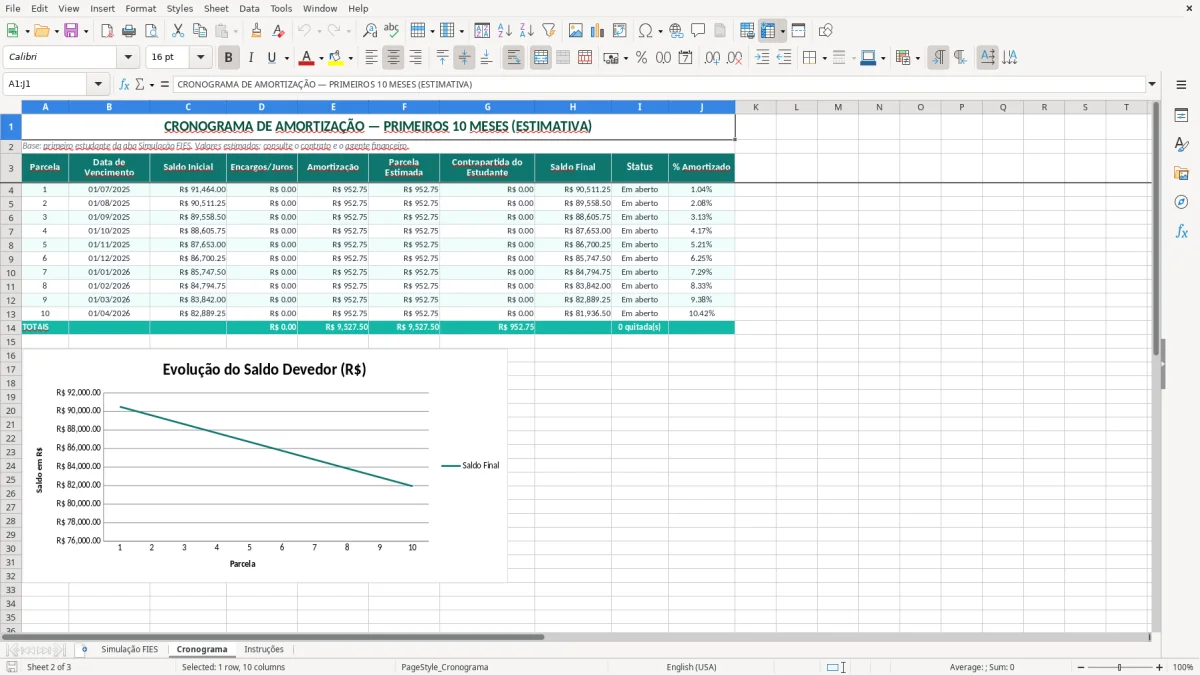Image resolution: width=1200 pixels, height=675 pixels.
Task: Toggle Underline formatting
Action: tap(271, 58)
